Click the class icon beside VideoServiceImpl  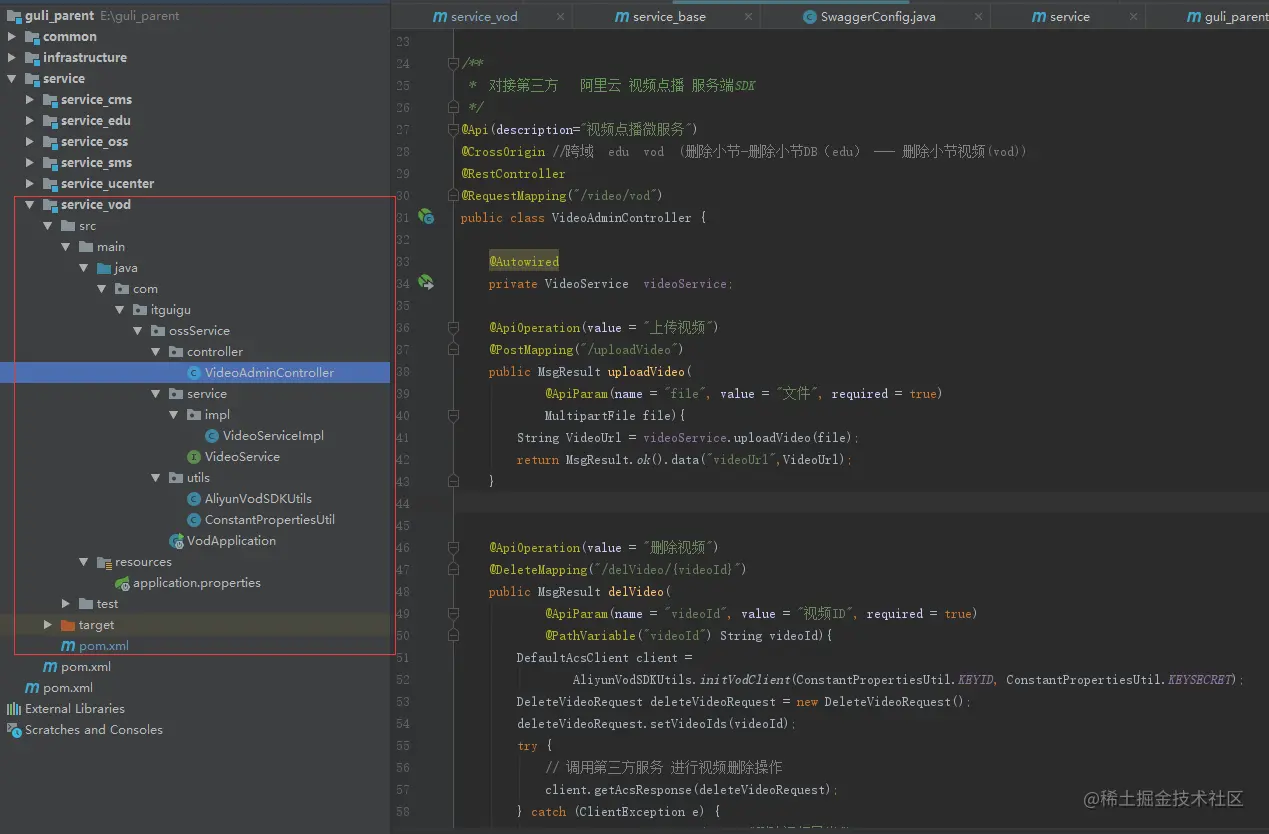212,435
